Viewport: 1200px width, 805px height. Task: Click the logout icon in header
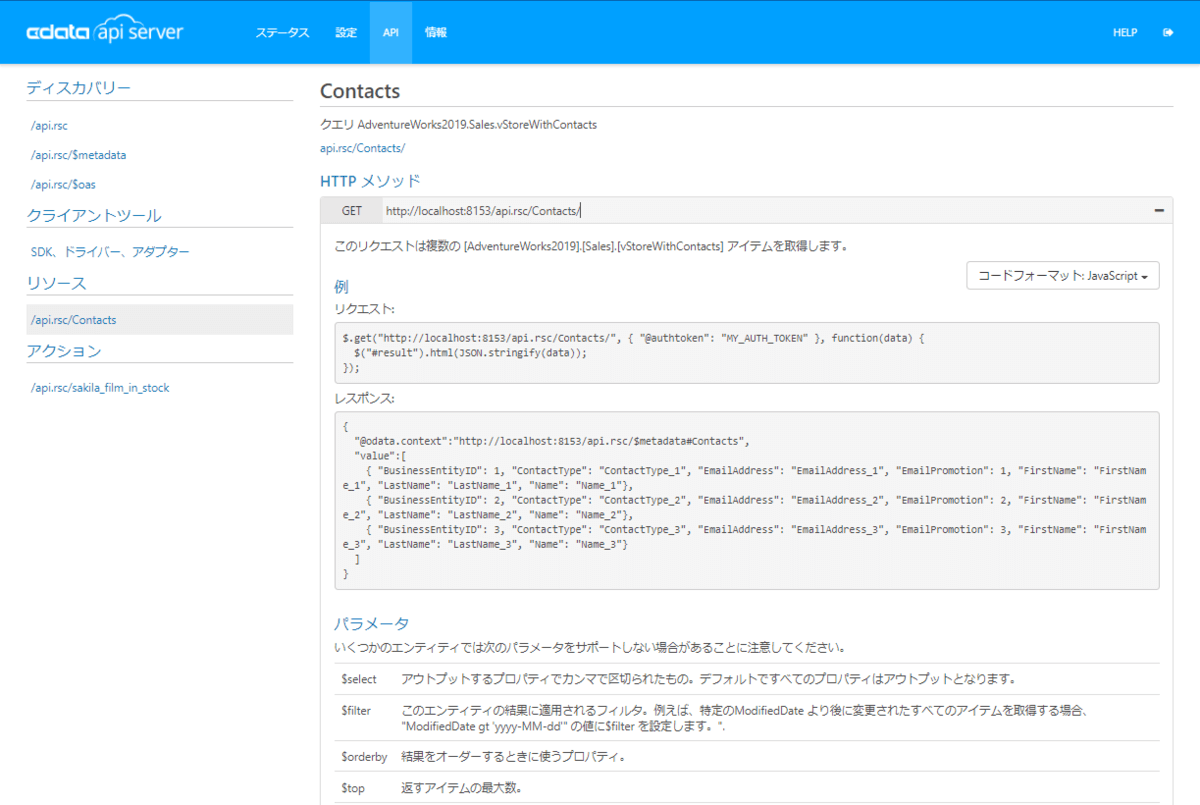pyautogui.click(x=1167, y=33)
